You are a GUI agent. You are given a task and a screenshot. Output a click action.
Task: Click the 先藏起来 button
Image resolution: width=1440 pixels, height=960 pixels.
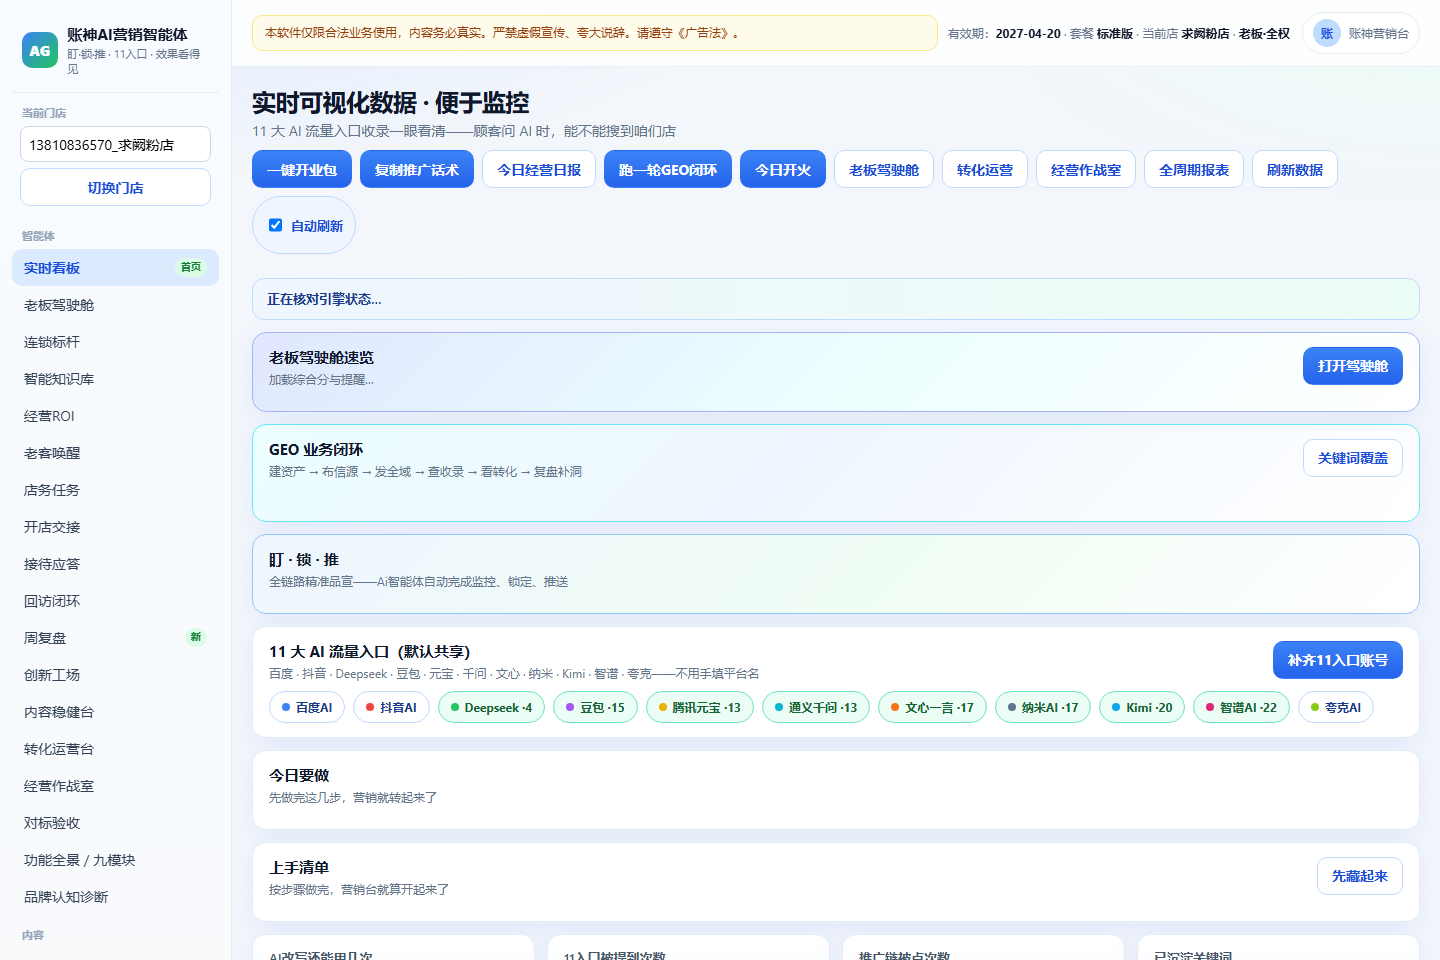(1360, 876)
